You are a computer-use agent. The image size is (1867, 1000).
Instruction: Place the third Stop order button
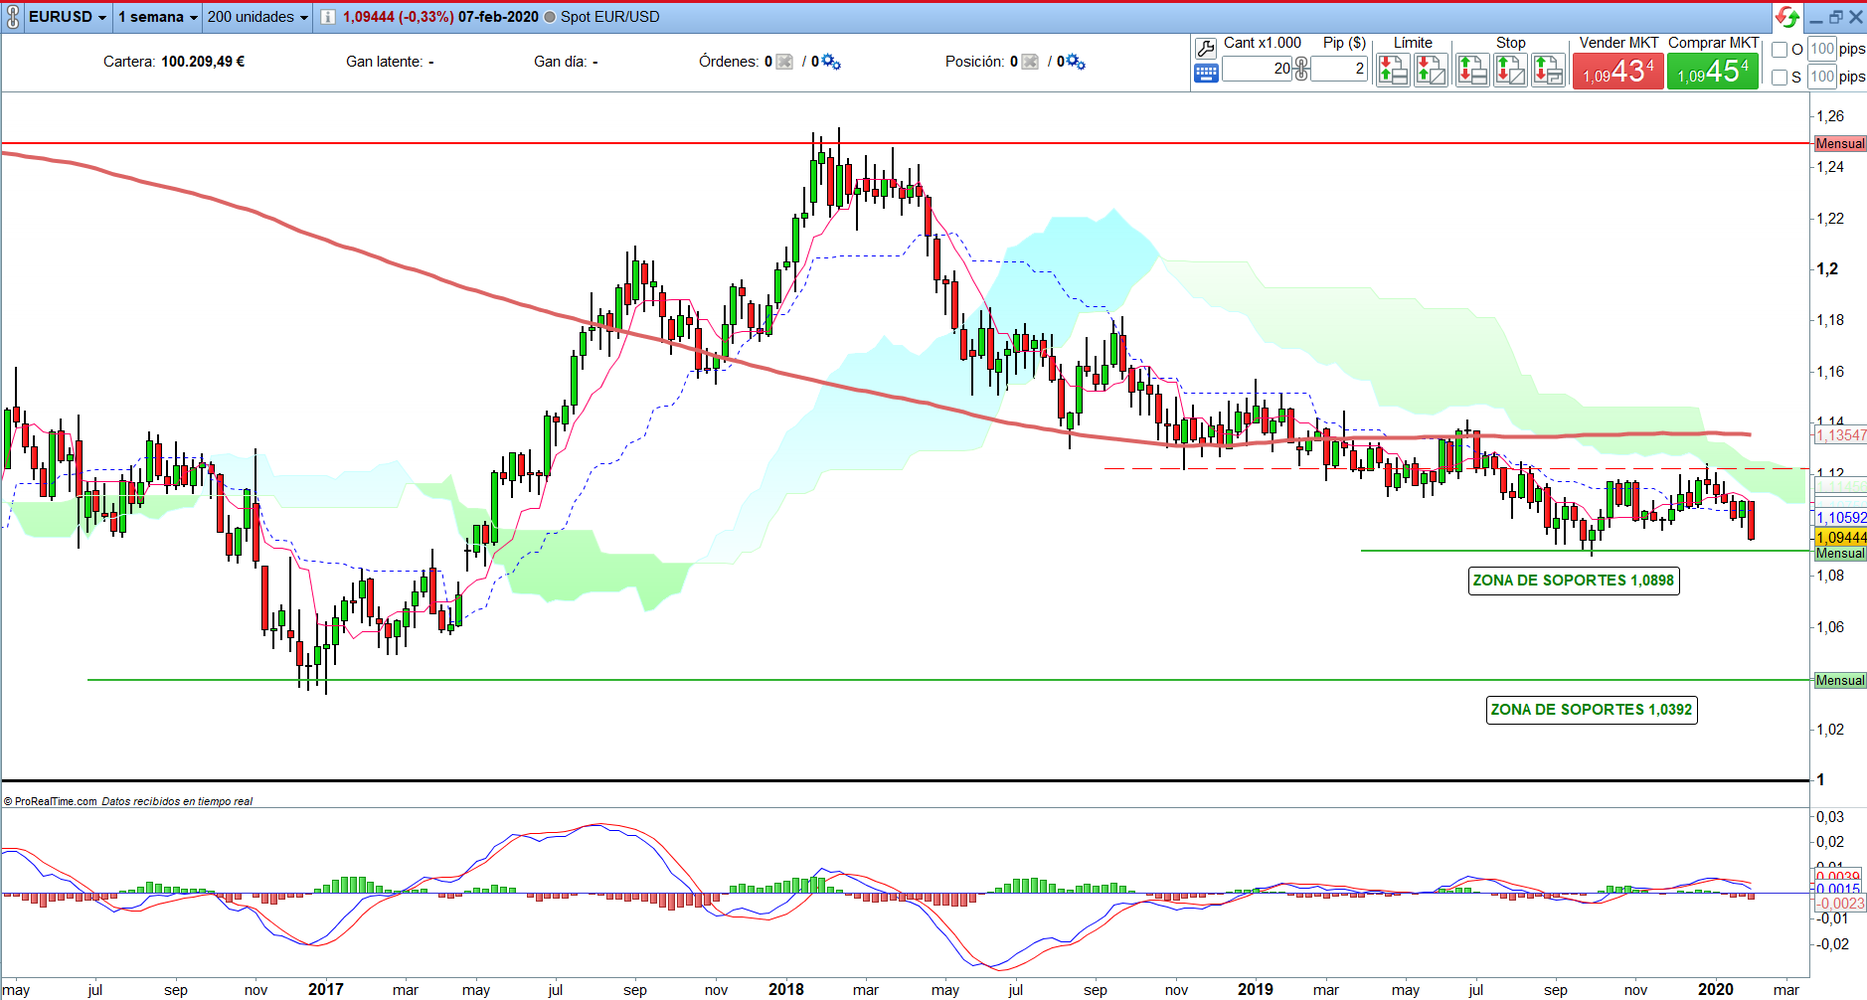1548,70
